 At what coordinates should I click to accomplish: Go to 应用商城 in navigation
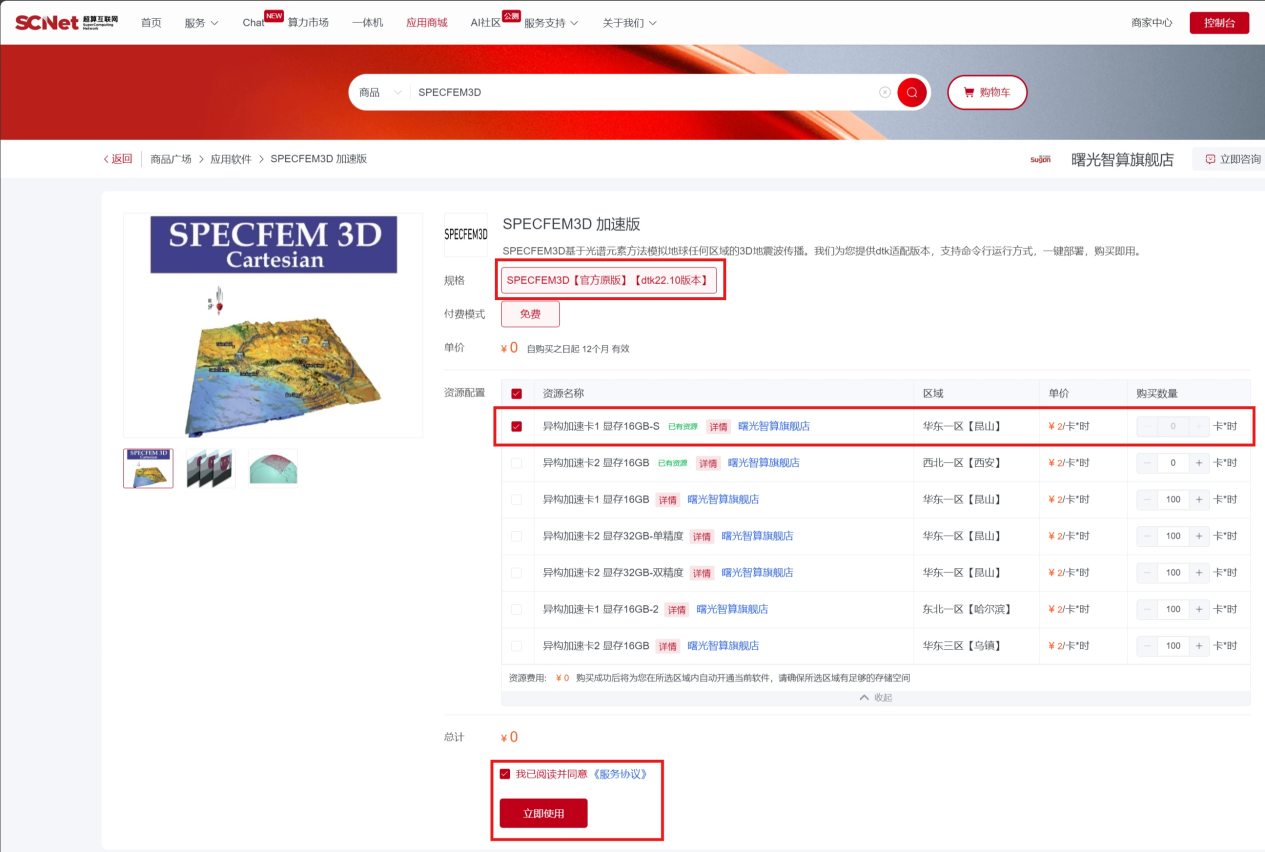pos(427,22)
